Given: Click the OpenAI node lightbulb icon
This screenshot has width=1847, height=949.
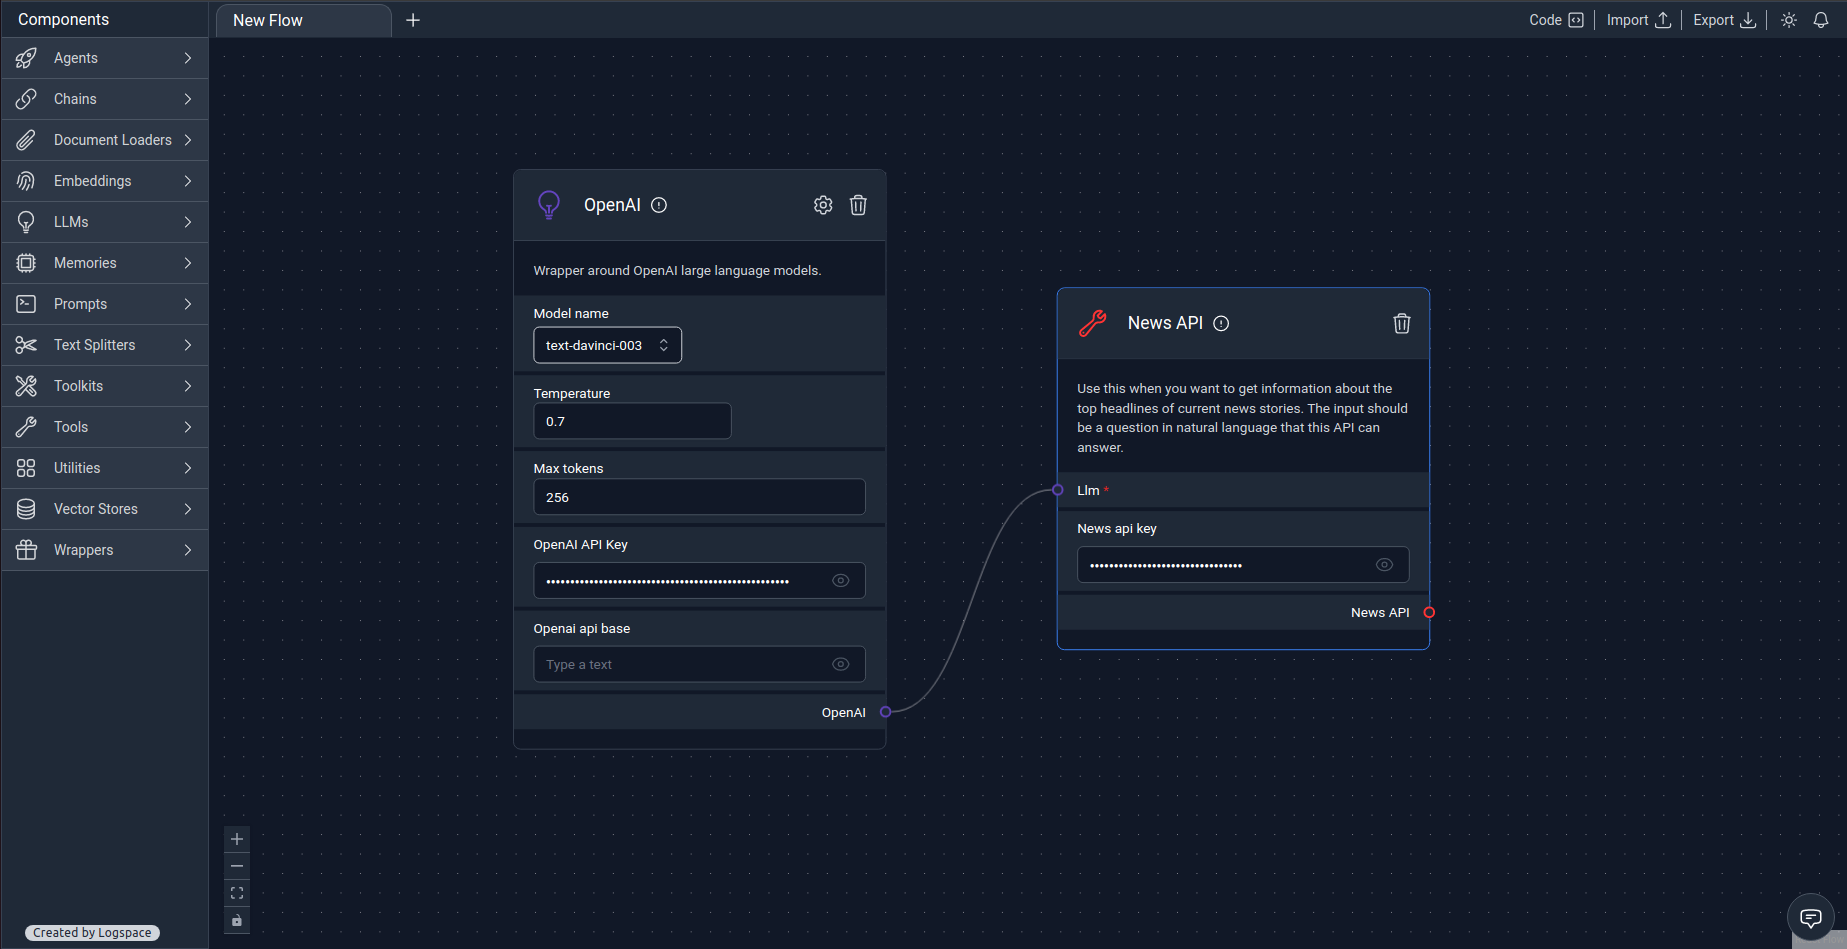Looking at the screenshot, I should [x=549, y=205].
